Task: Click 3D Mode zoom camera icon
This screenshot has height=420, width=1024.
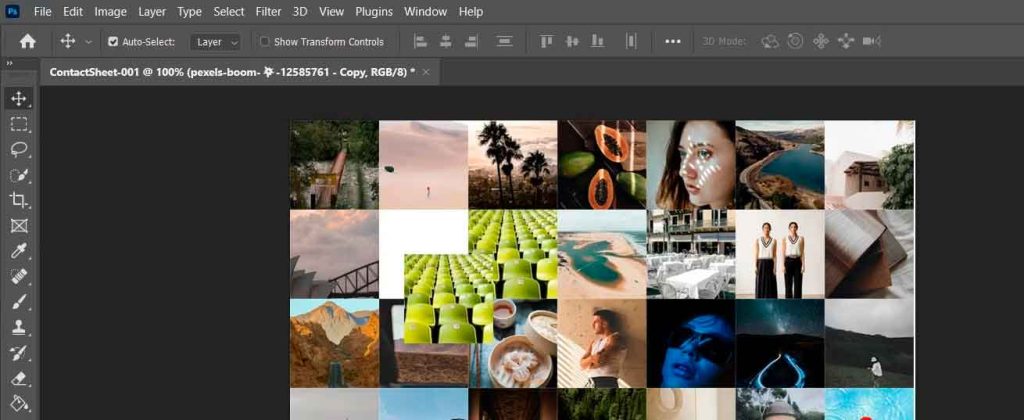Action: [x=871, y=42]
